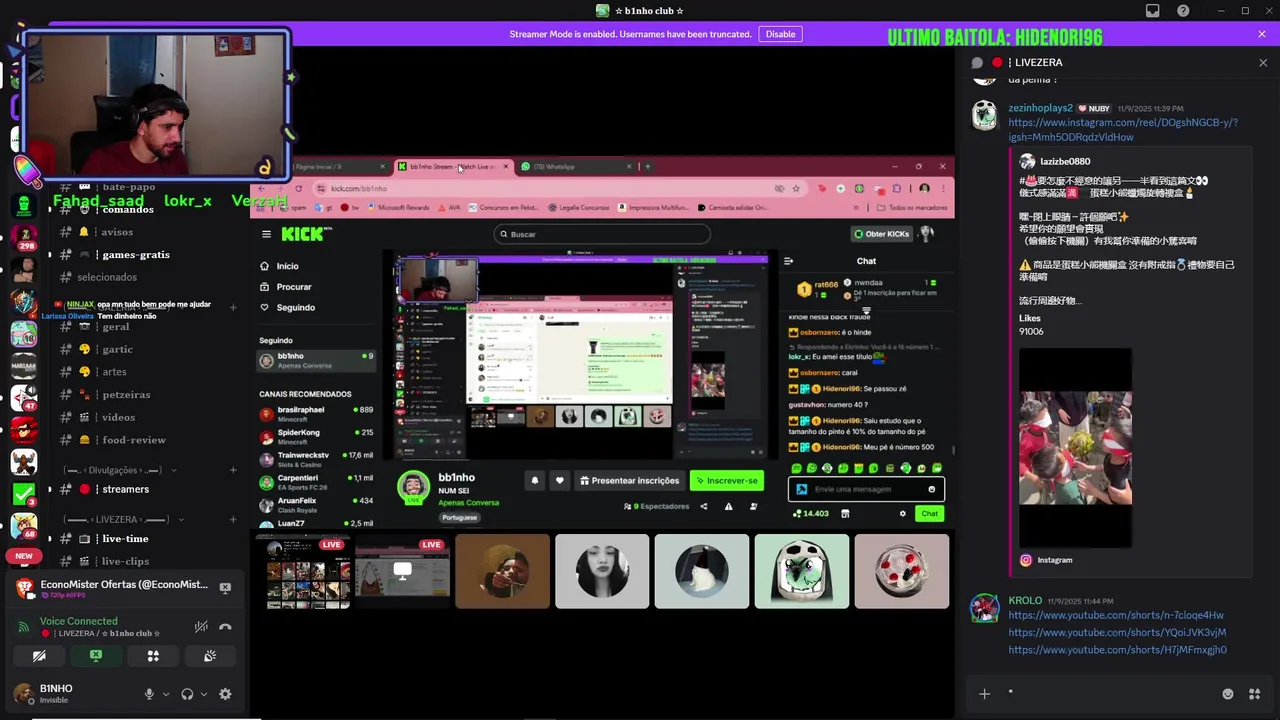
Task: Click Presentear inscrições in streamed Kick page
Action: tap(630, 480)
